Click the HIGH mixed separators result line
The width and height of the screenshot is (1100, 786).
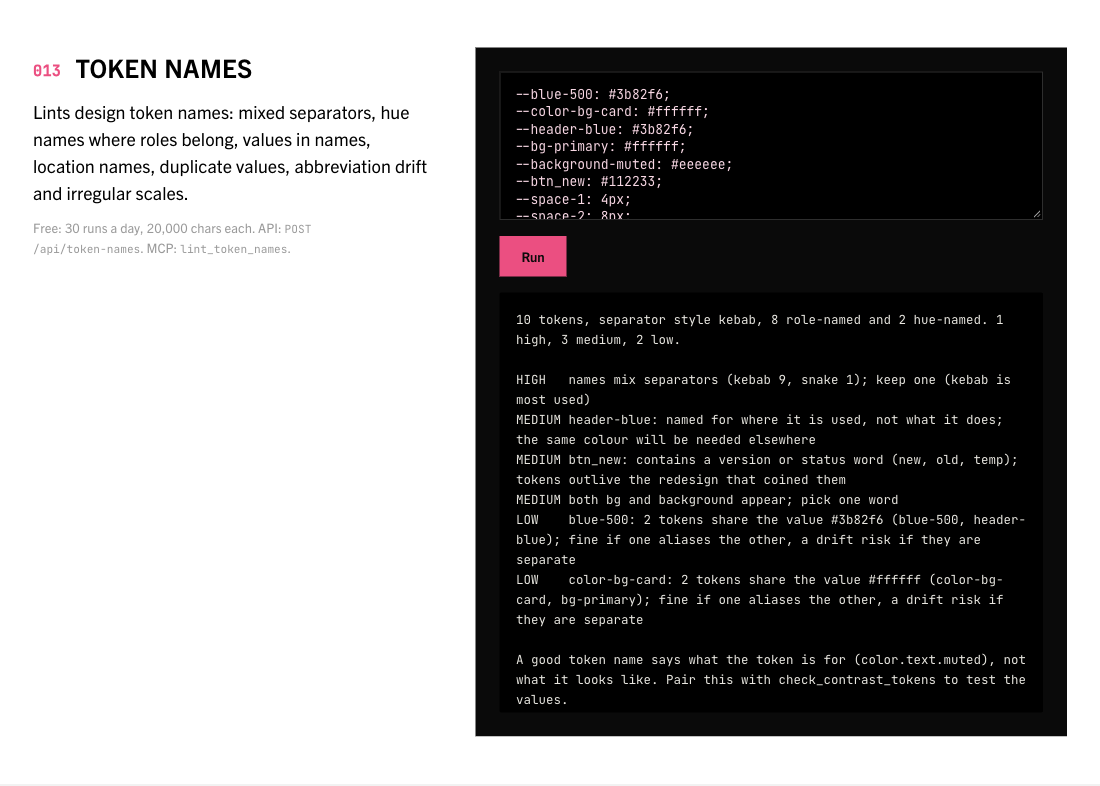pyautogui.click(x=763, y=389)
